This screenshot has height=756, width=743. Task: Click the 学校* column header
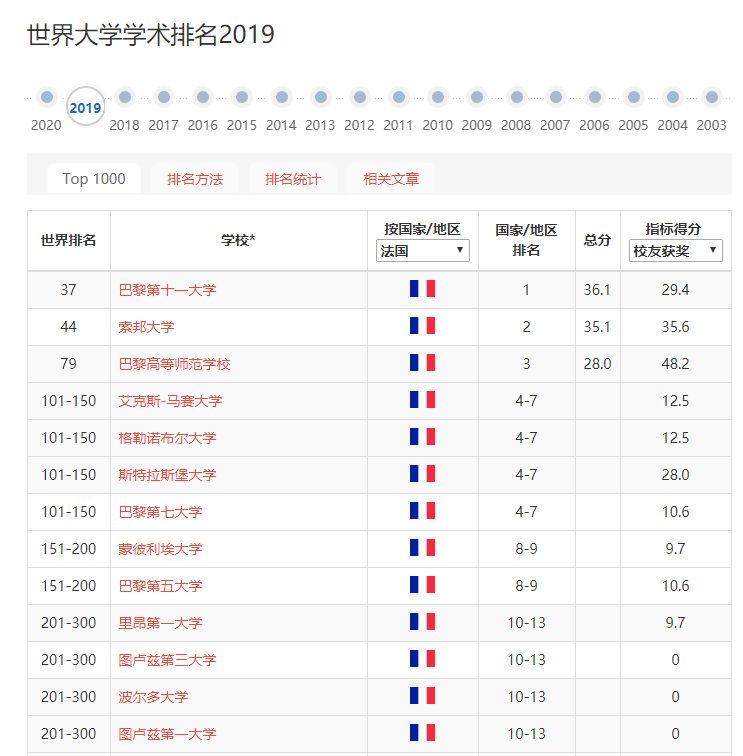[x=239, y=240]
